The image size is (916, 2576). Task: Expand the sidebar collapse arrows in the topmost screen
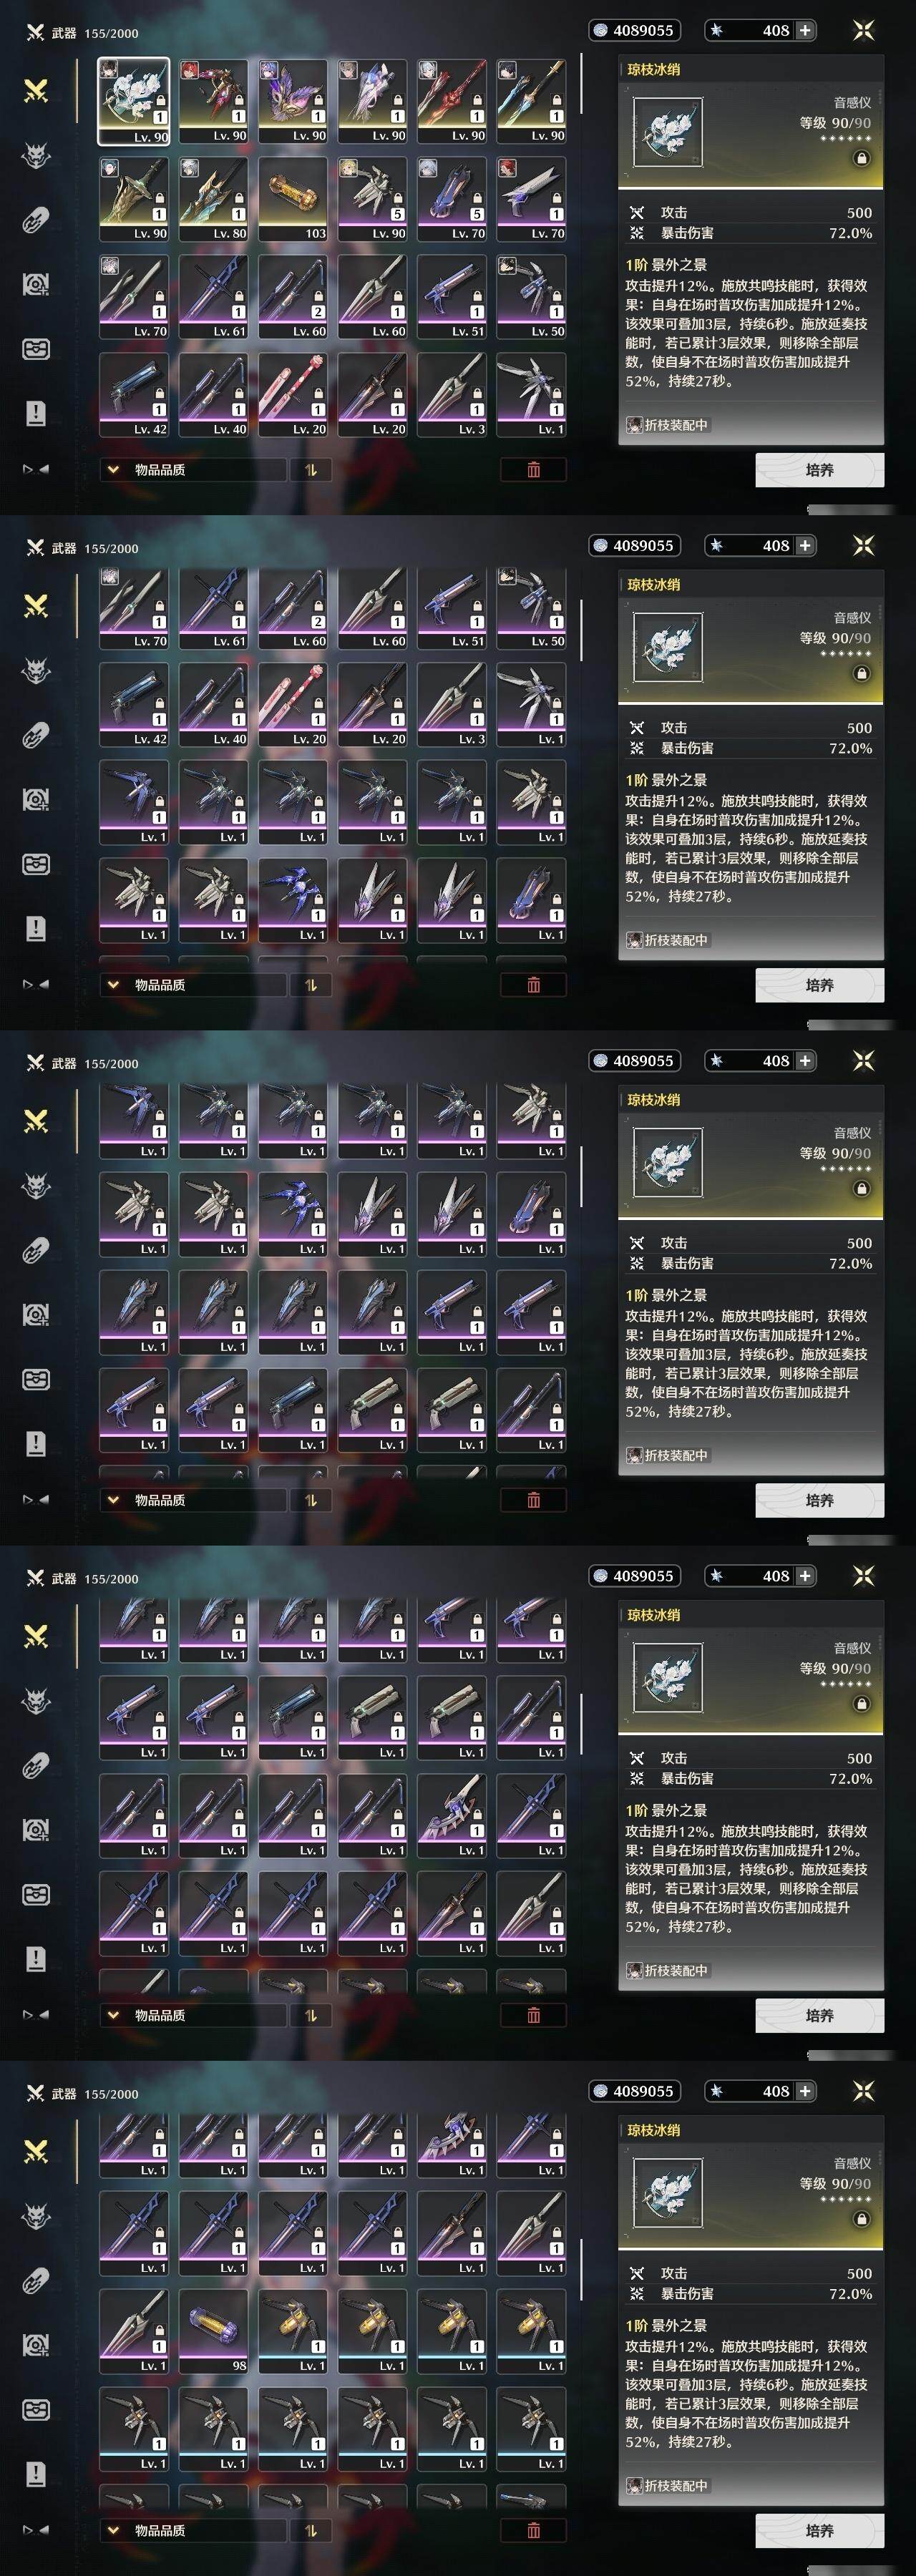click(x=36, y=468)
